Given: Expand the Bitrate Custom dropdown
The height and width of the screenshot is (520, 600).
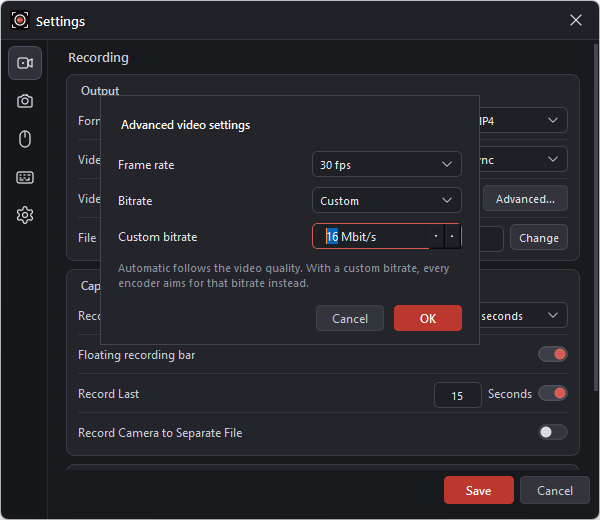Looking at the screenshot, I should [386, 201].
